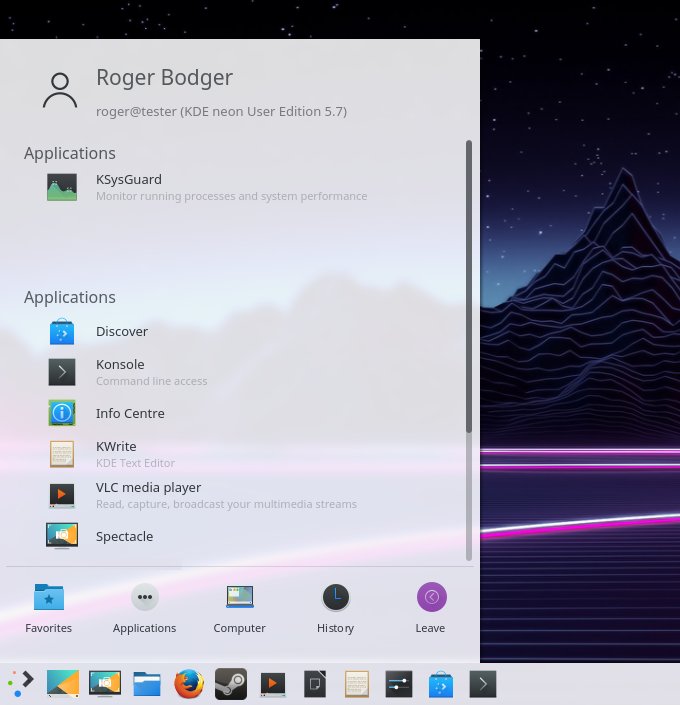Click the roger@tester KDE neon subtitle text
The image size is (680, 705).
221,112
